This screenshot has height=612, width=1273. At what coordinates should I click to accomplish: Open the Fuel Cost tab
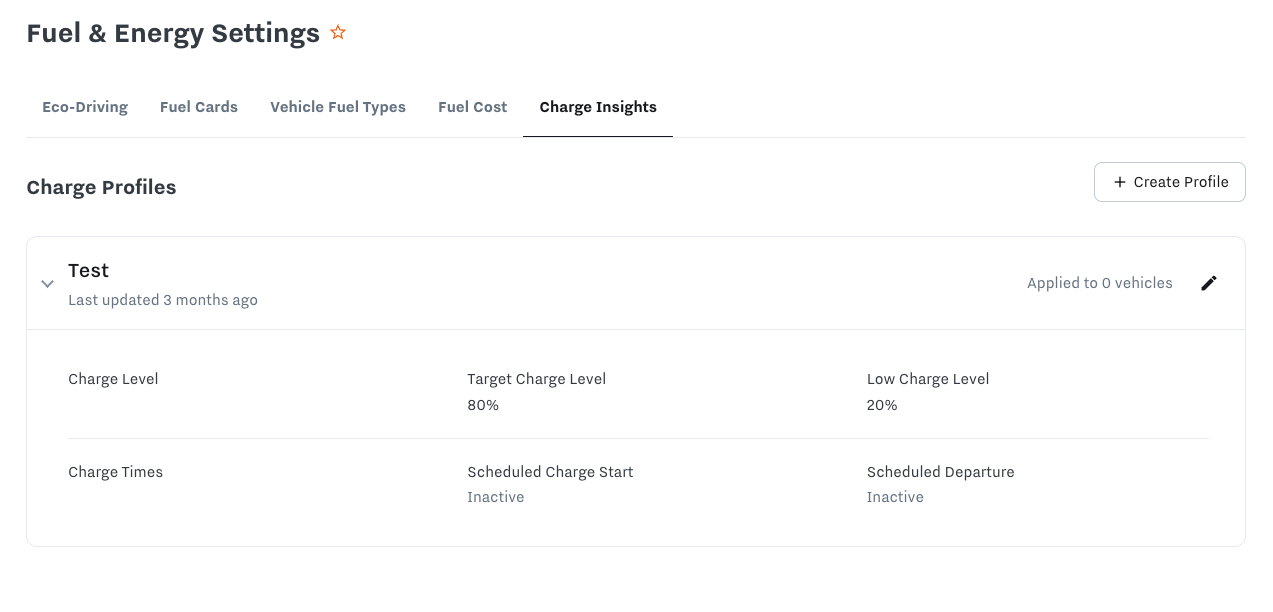pyautogui.click(x=472, y=107)
